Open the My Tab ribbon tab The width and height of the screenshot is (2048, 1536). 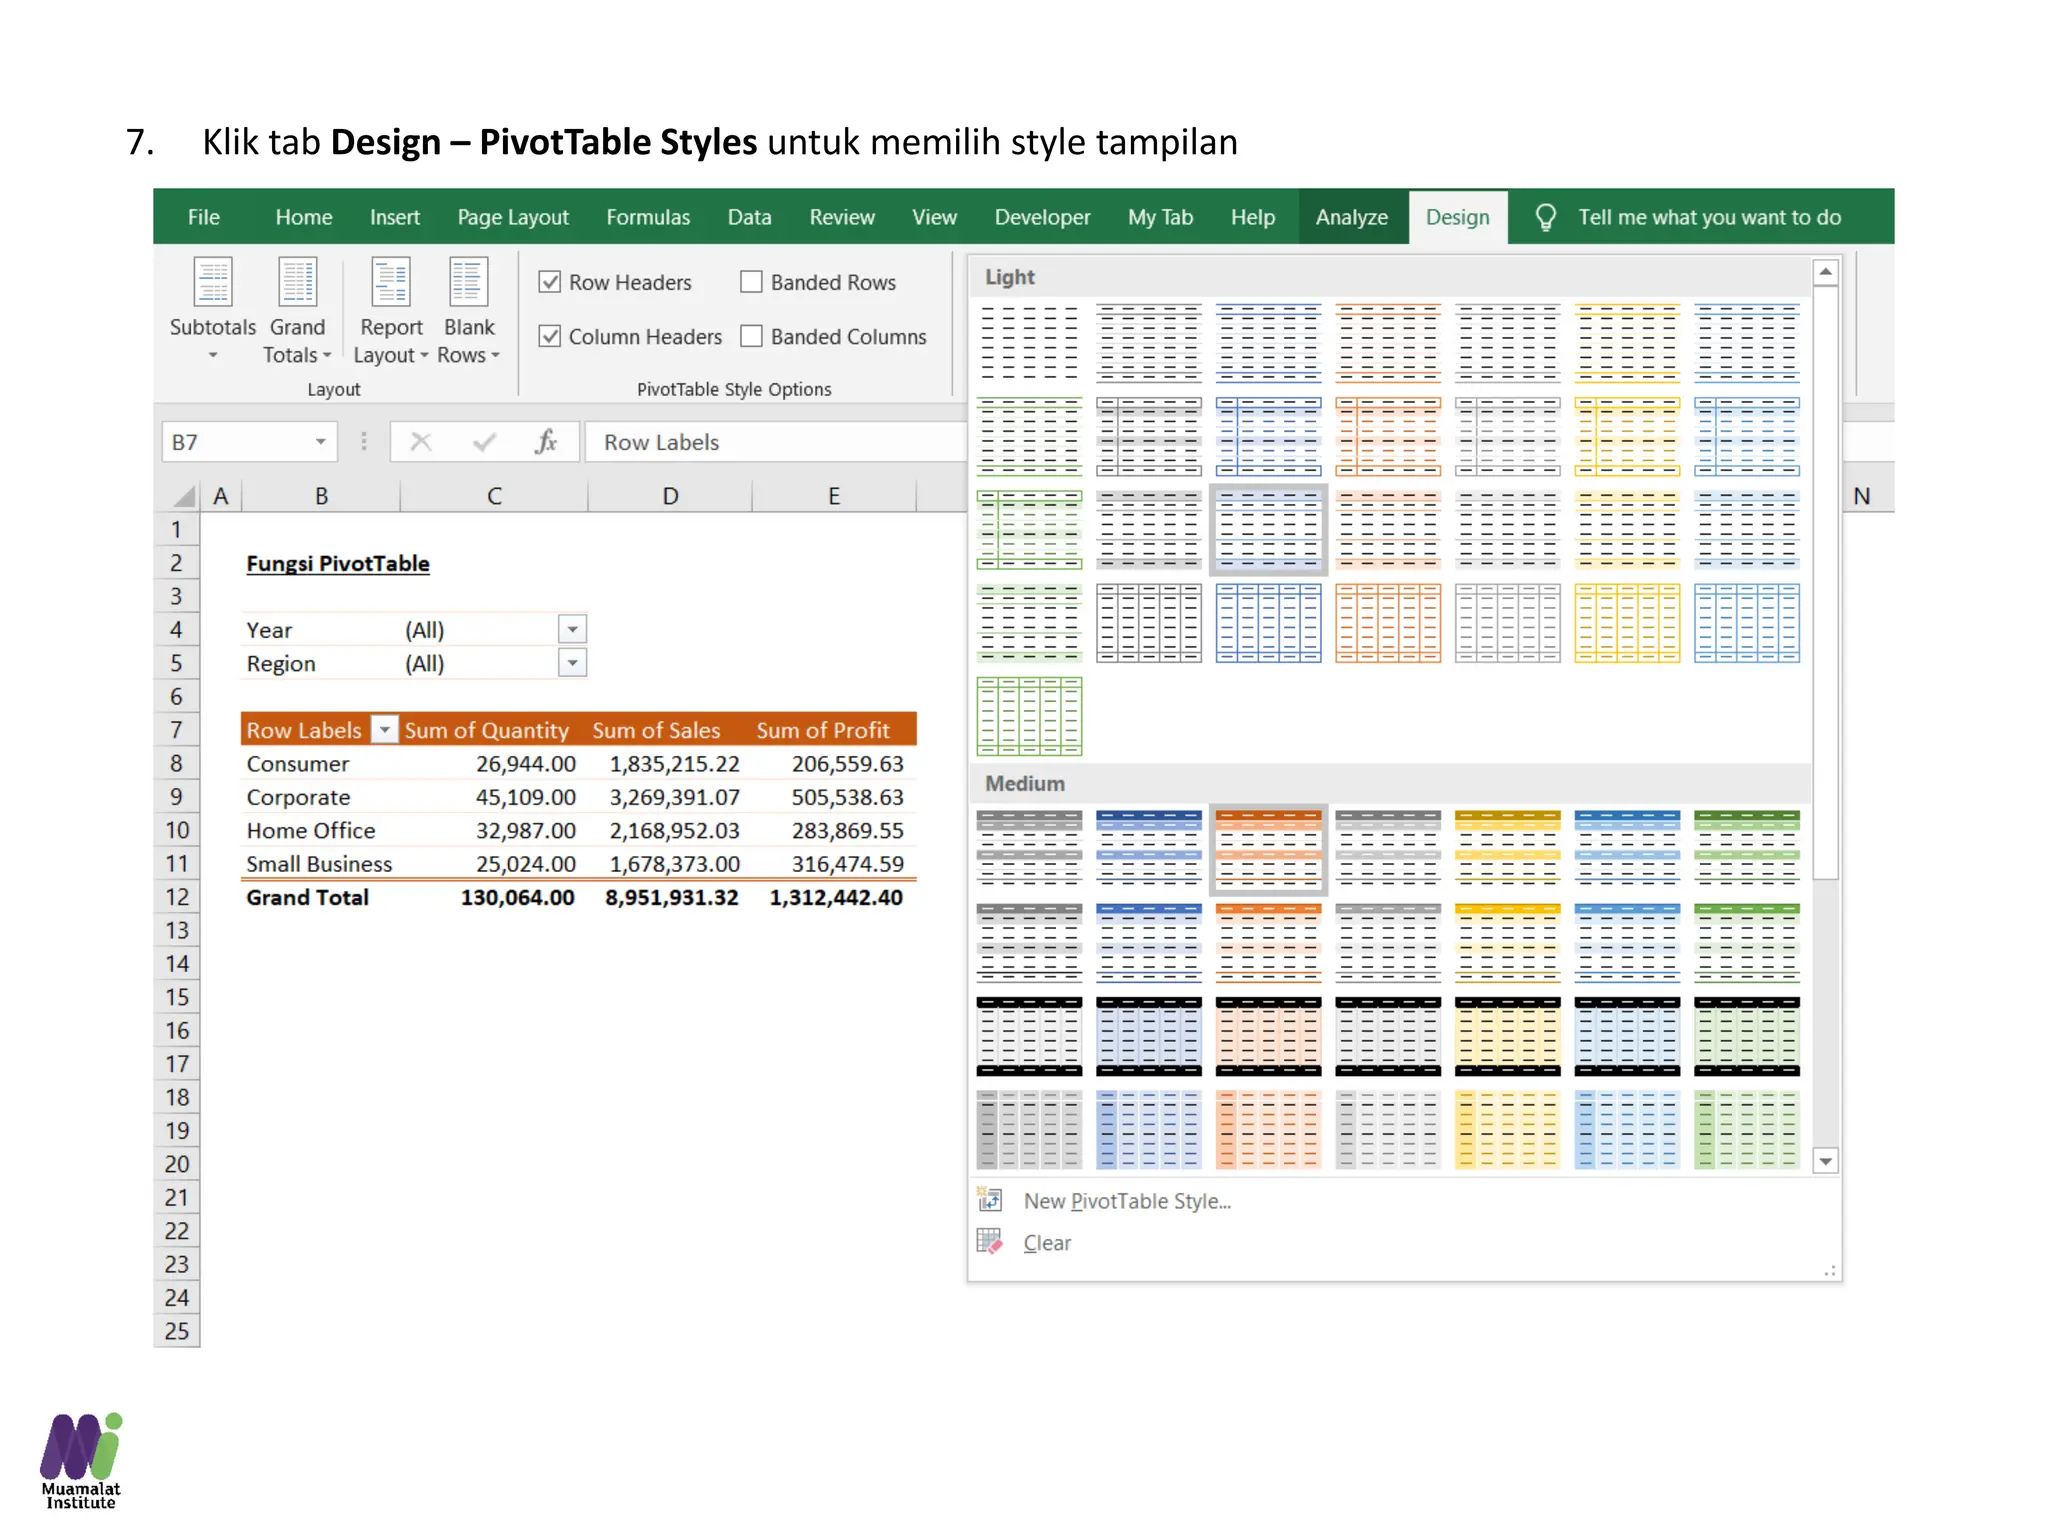(x=1160, y=217)
